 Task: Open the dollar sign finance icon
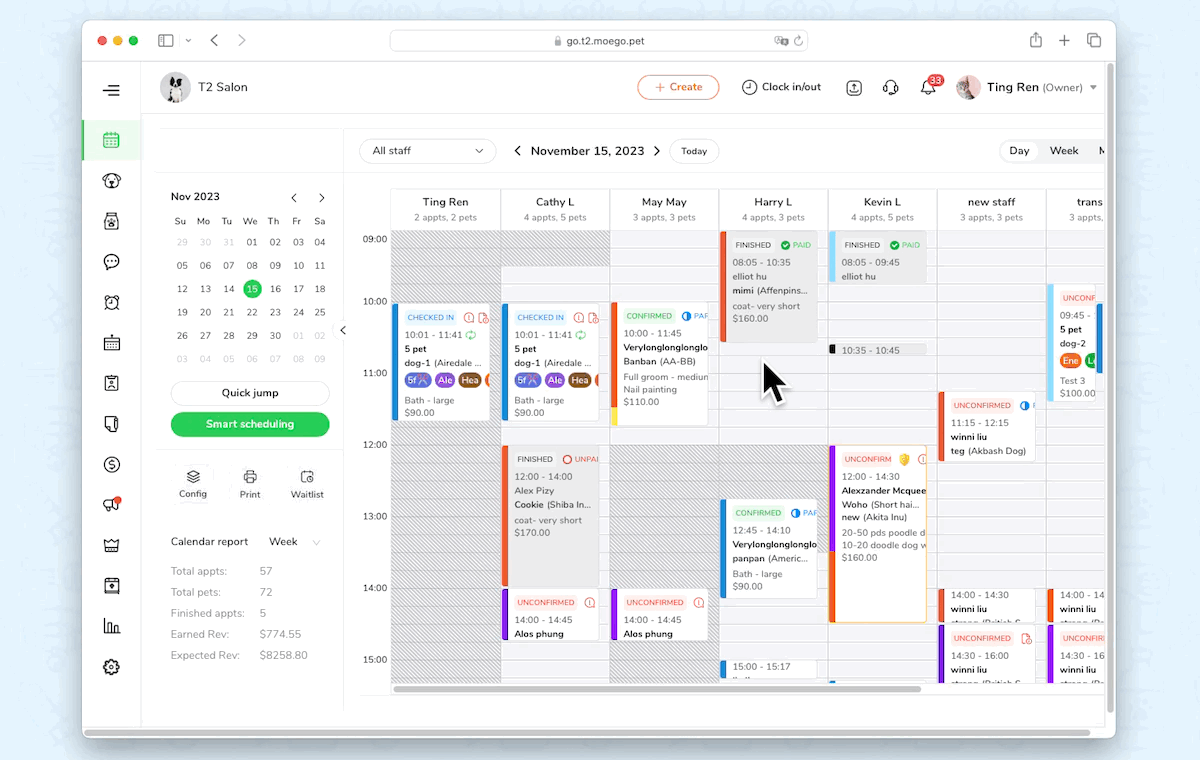pos(111,464)
